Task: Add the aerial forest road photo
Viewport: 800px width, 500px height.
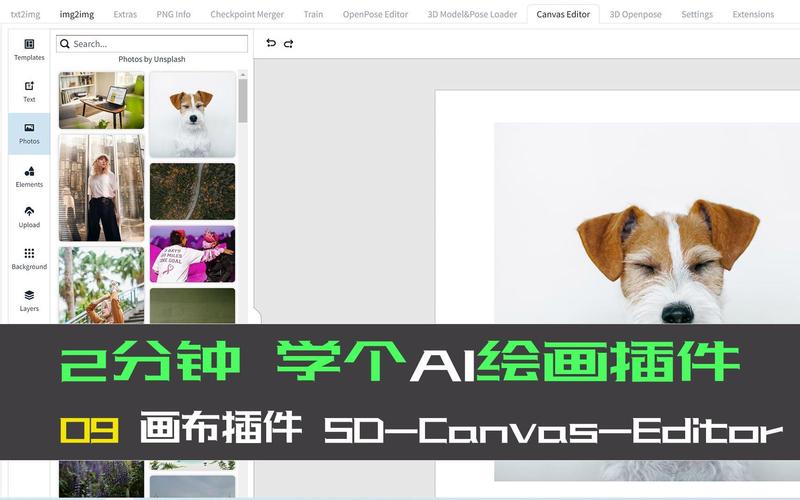Action: (x=192, y=191)
